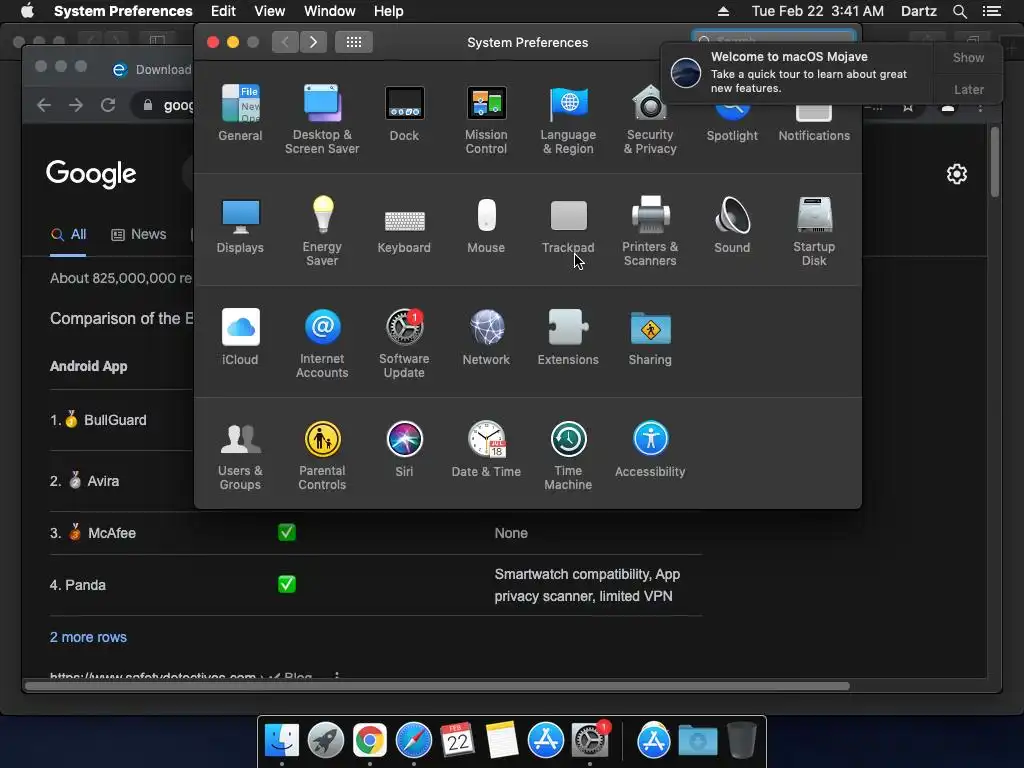The image size is (1024, 768).
Task: Open Security & Privacy preferences
Action: pyautogui.click(x=650, y=119)
